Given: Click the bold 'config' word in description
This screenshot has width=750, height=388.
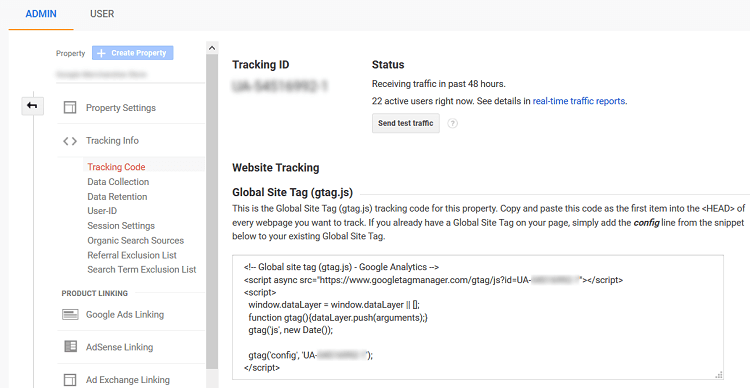Looking at the screenshot, I should (x=646, y=222).
